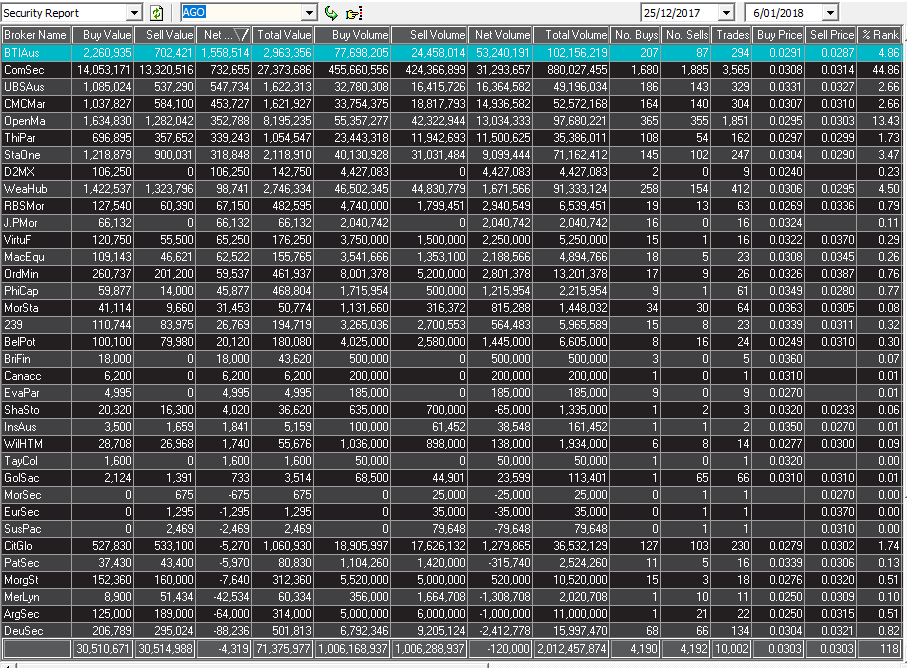Select the PhiCap broker row
The width and height of the screenshot is (907, 668).
(x=452, y=291)
